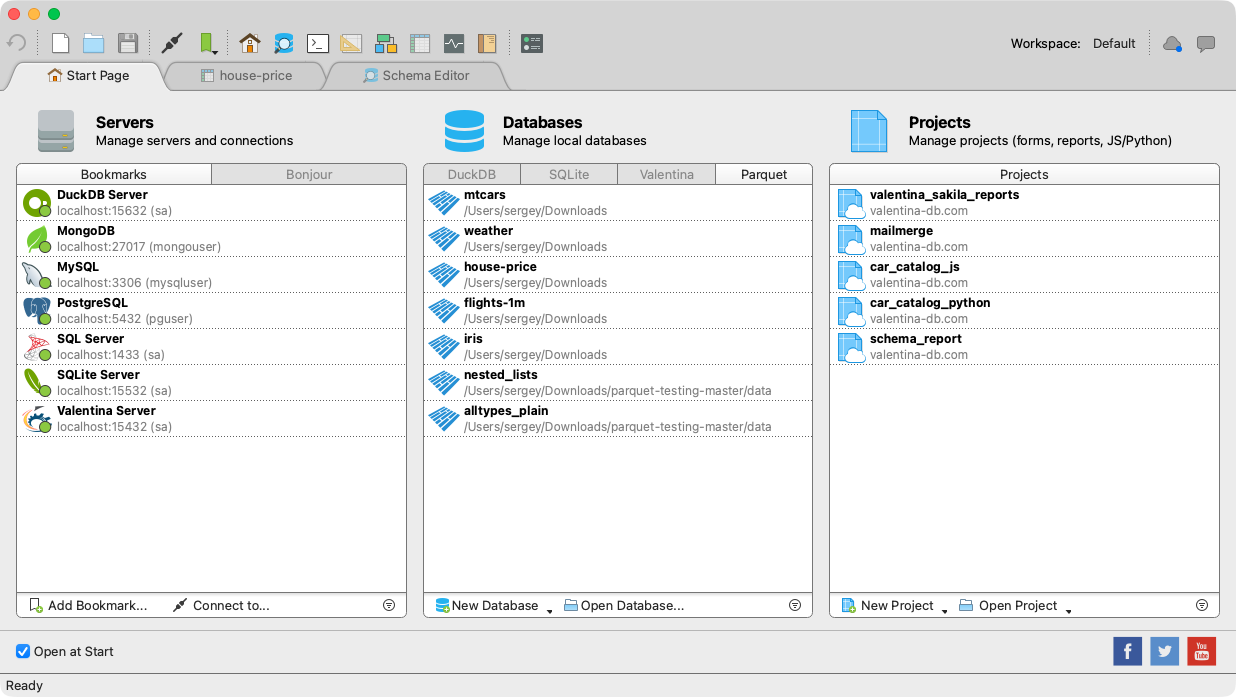Image resolution: width=1236 pixels, height=697 pixels.
Task: Open the diagram editor toolbar icon
Action: (x=386, y=43)
